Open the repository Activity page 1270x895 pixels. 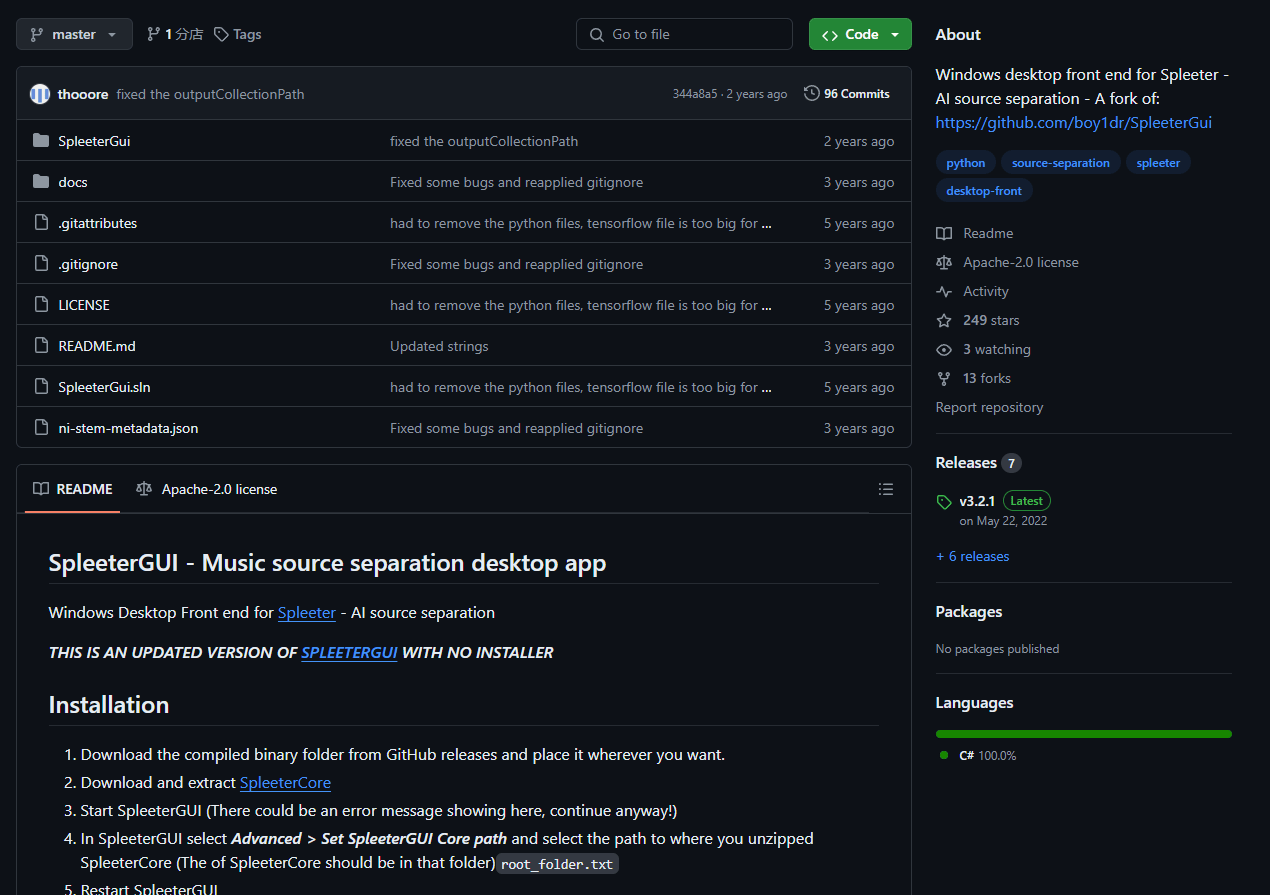click(x=986, y=291)
